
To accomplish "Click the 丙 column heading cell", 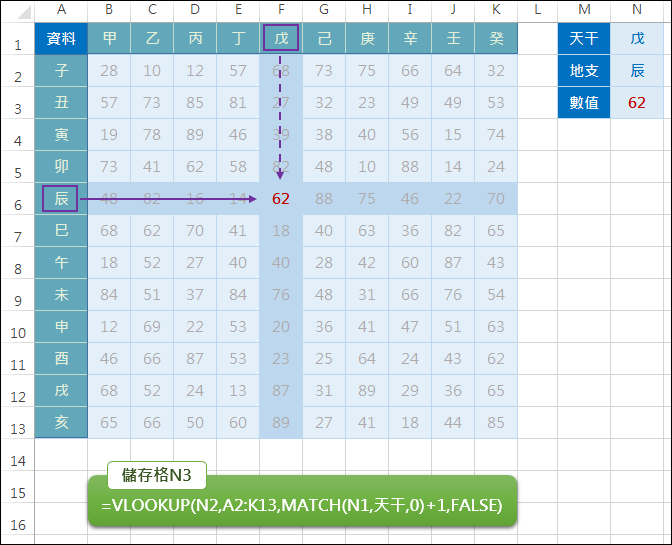I will tap(195, 39).
